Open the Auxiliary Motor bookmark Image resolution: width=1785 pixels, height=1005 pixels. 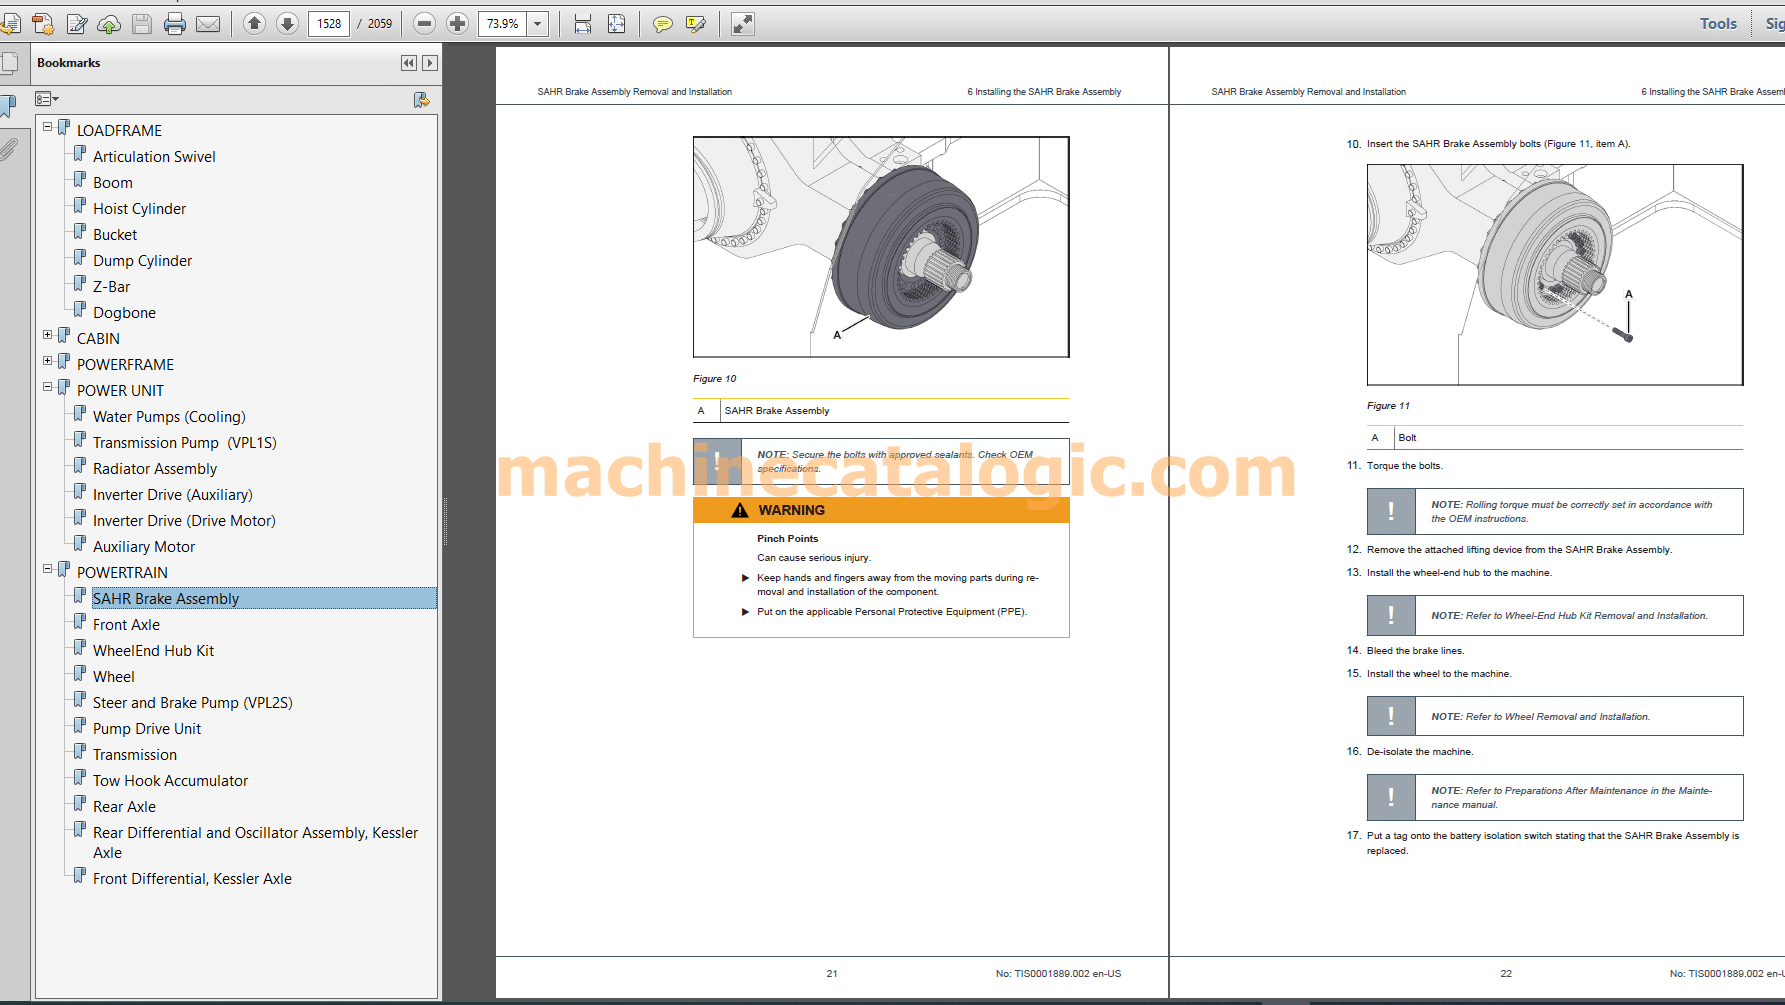coord(144,547)
